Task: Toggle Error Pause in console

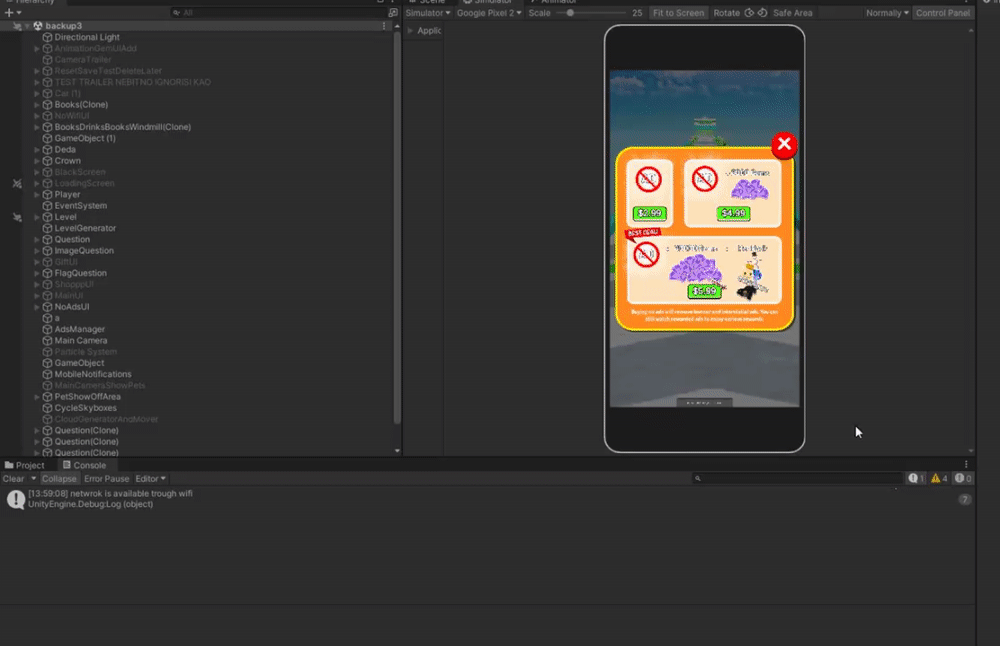Action: (x=107, y=479)
